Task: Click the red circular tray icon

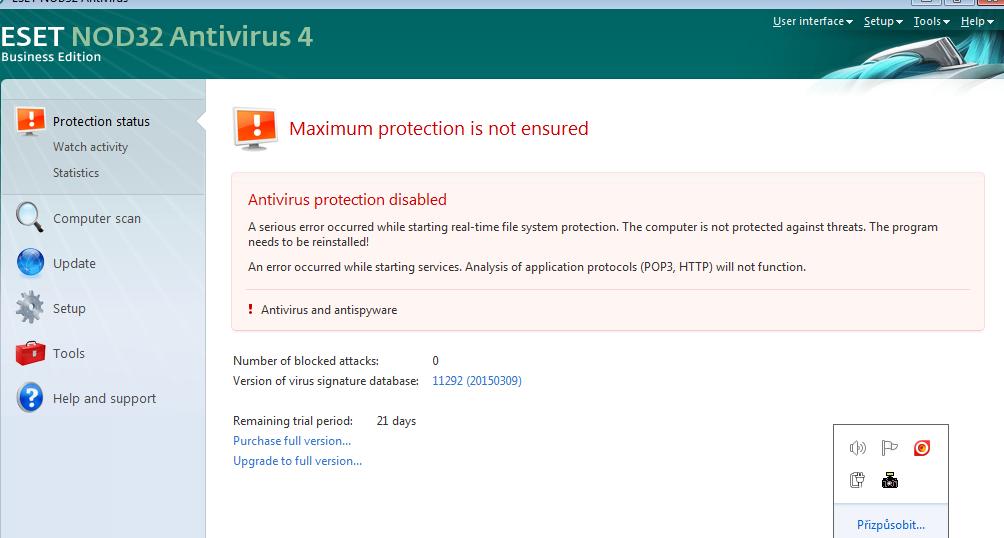Action: tap(922, 448)
